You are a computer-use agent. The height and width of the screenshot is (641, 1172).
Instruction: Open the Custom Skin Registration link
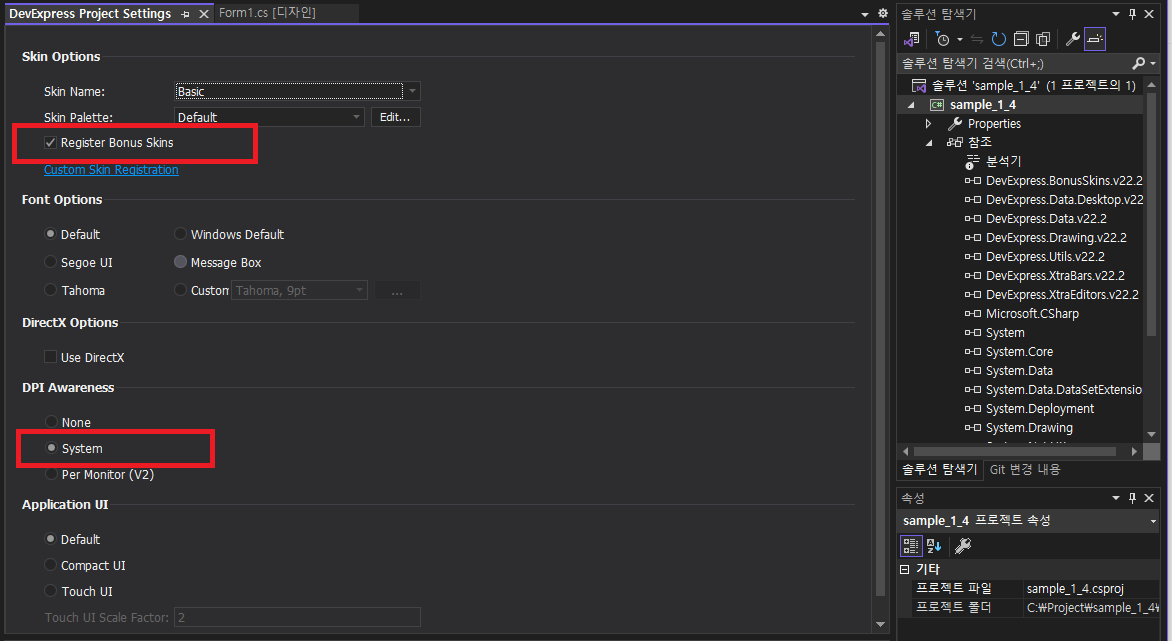[111, 170]
